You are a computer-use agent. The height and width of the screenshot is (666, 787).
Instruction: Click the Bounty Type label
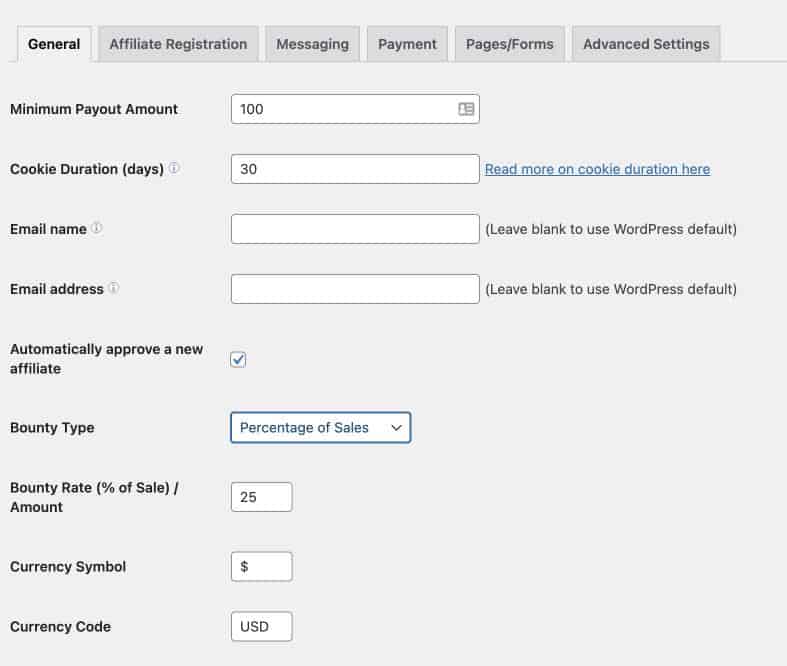(x=52, y=428)
